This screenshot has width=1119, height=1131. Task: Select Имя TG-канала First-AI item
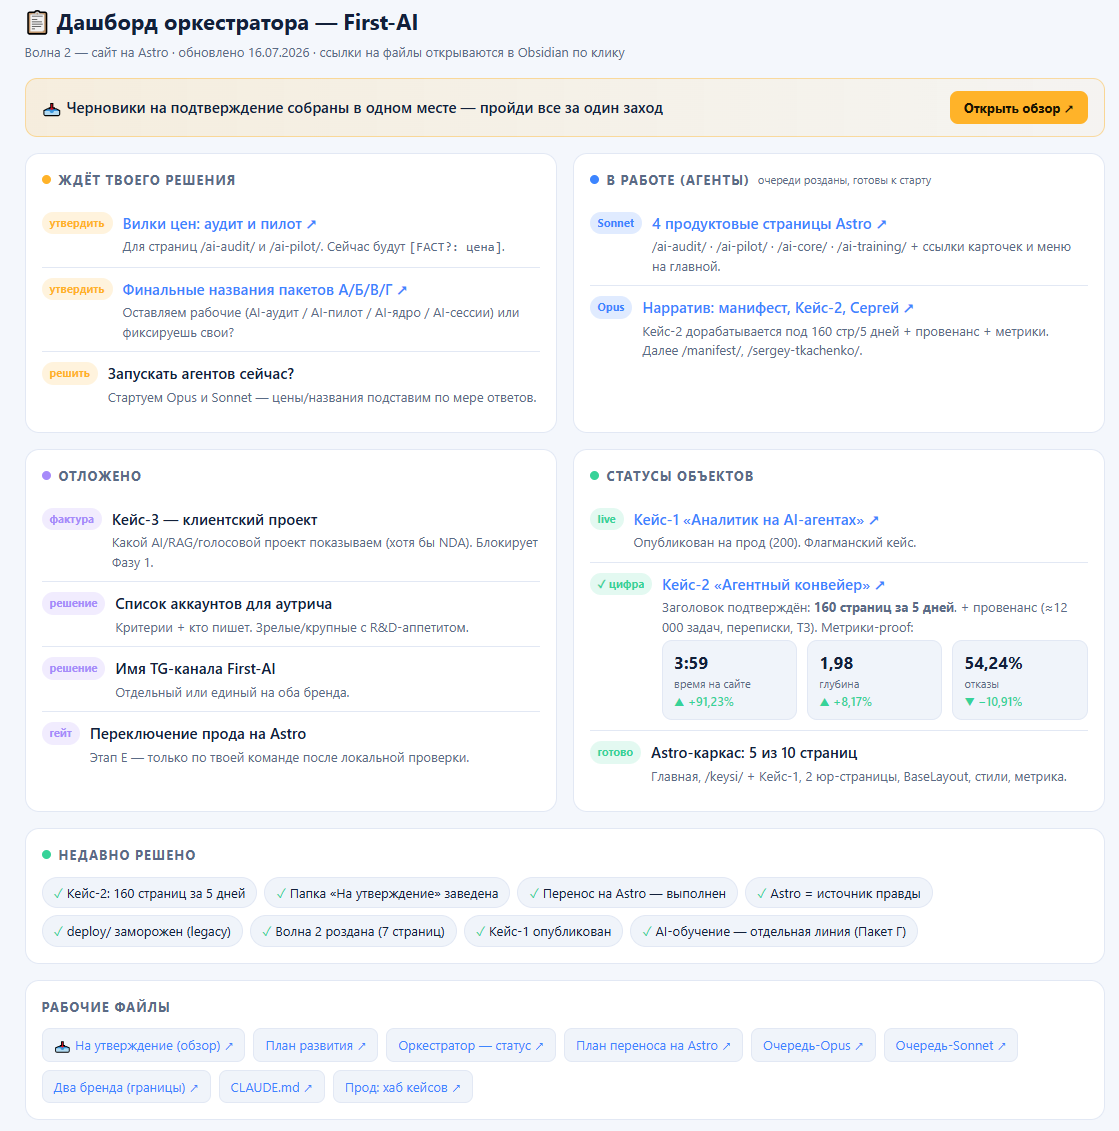pos(196,669)
